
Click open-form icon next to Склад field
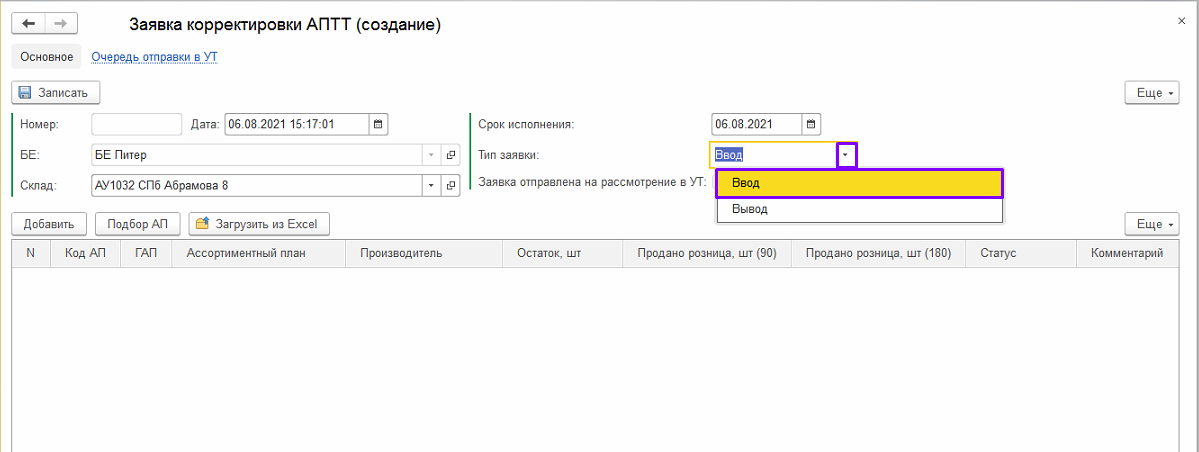[x=450, y=185]
